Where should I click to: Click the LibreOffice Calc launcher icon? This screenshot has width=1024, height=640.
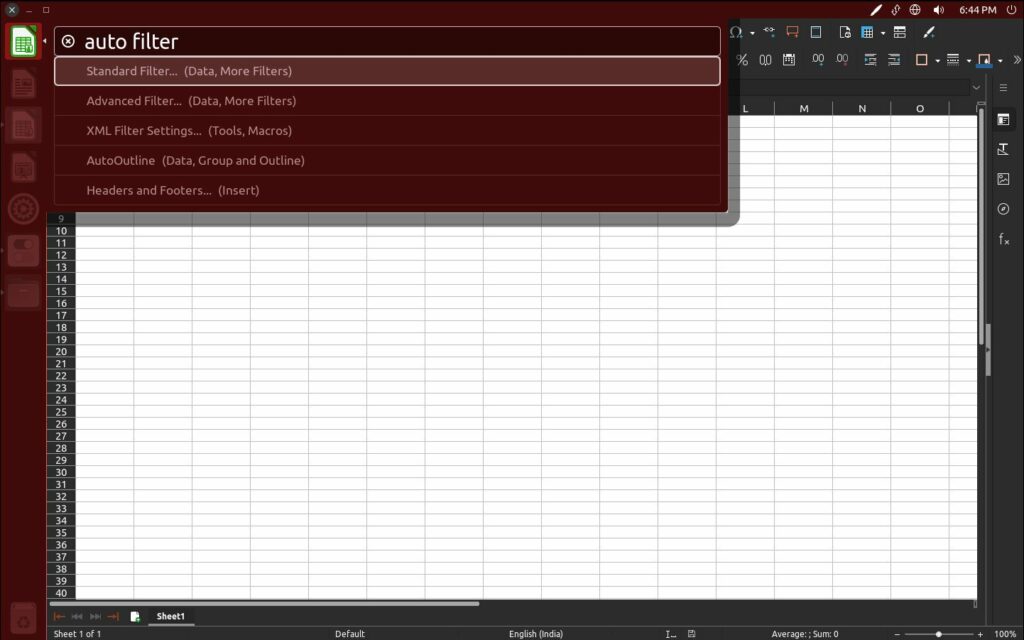(x=24, y=42)
